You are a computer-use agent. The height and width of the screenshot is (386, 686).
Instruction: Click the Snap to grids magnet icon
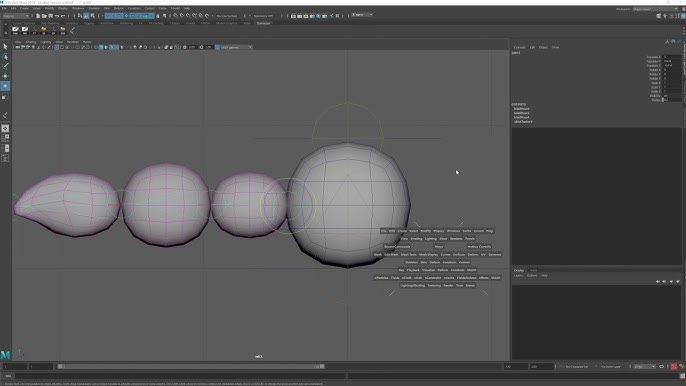175,16
